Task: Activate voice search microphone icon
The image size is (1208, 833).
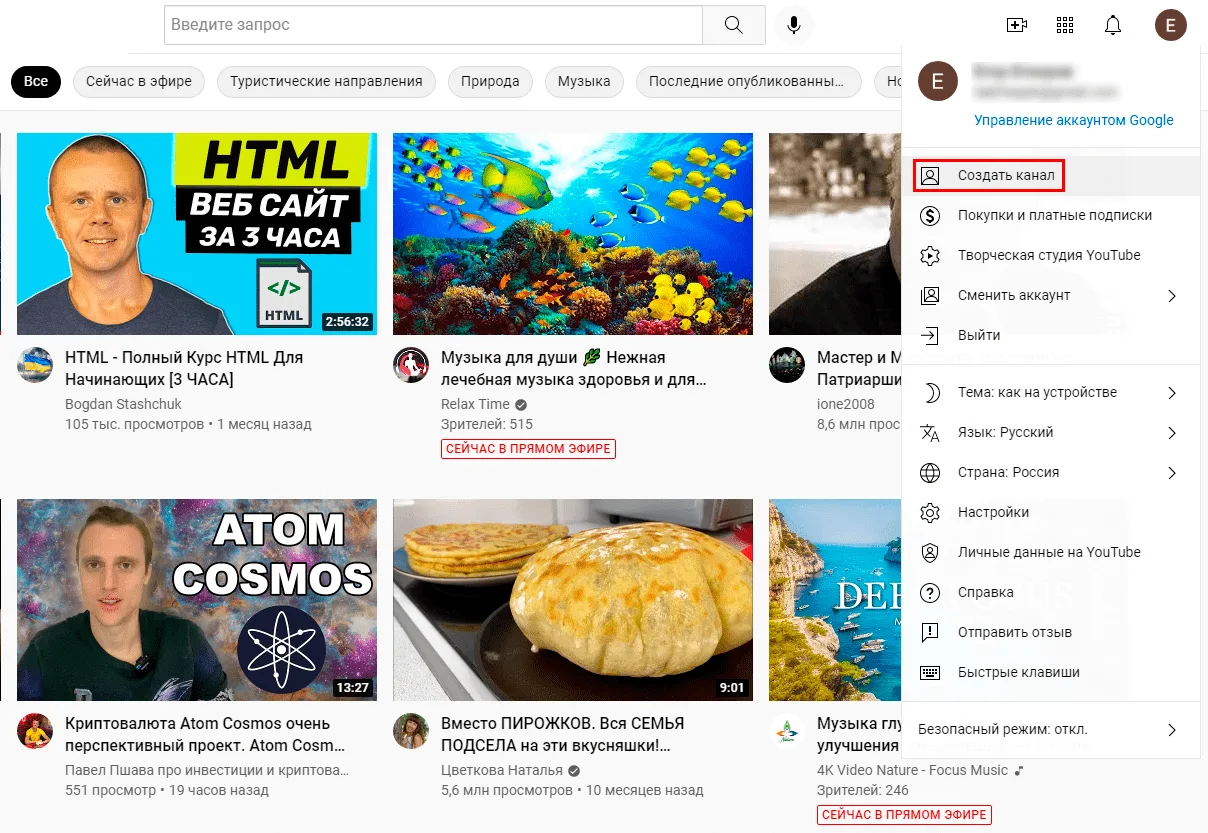Action: [x=794, y=25]
